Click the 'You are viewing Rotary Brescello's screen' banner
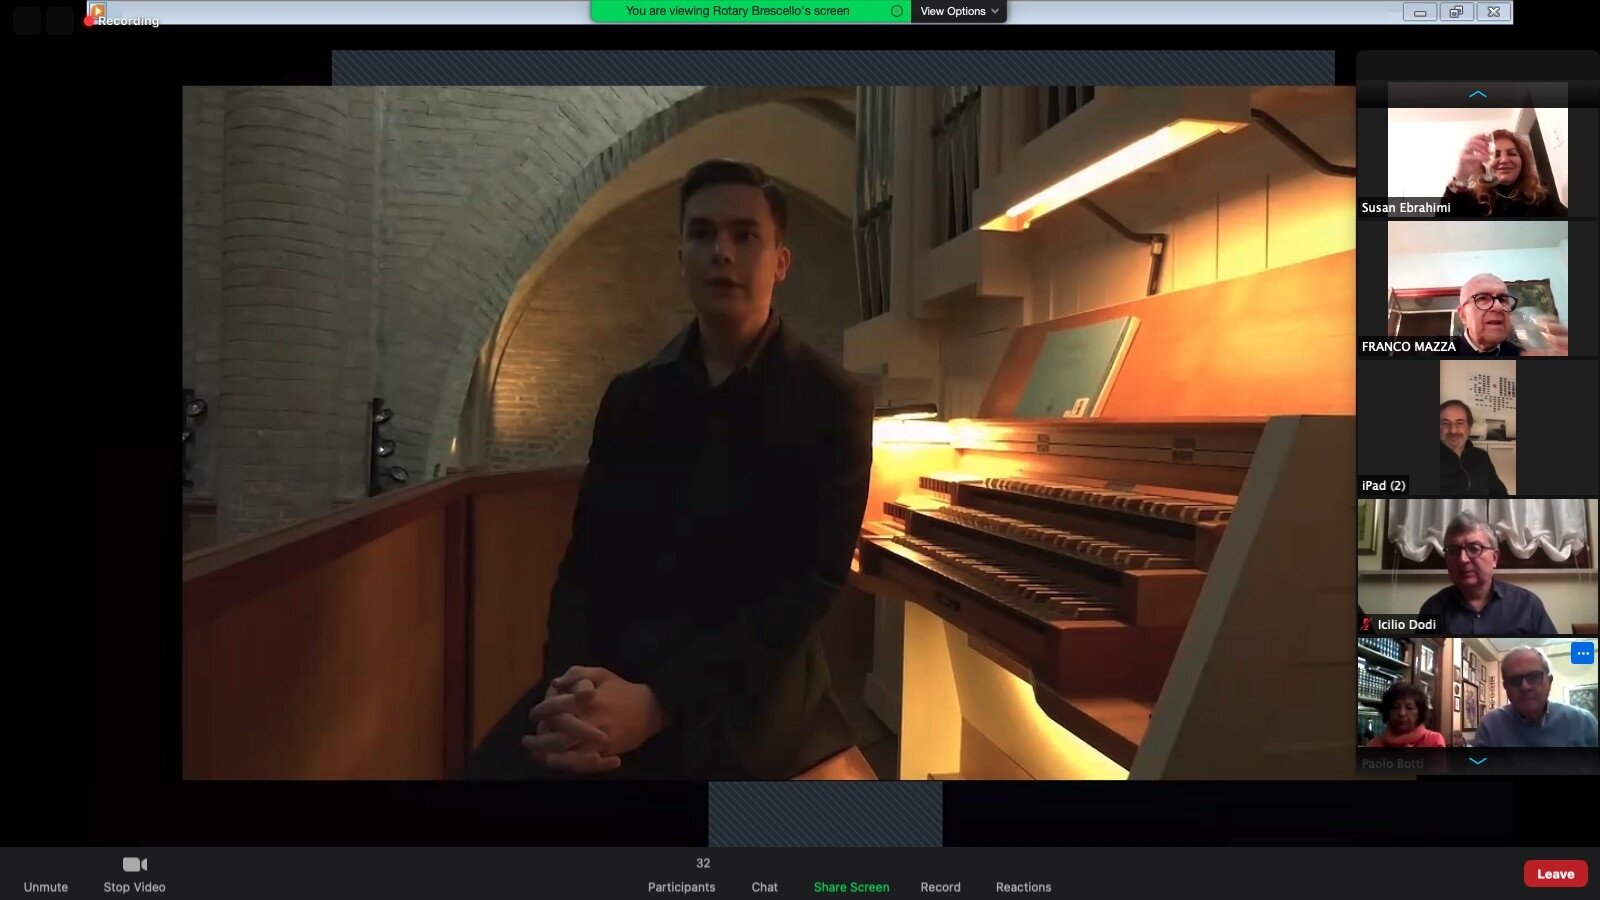Viewport: 1600px width, 900px height. 737,11
